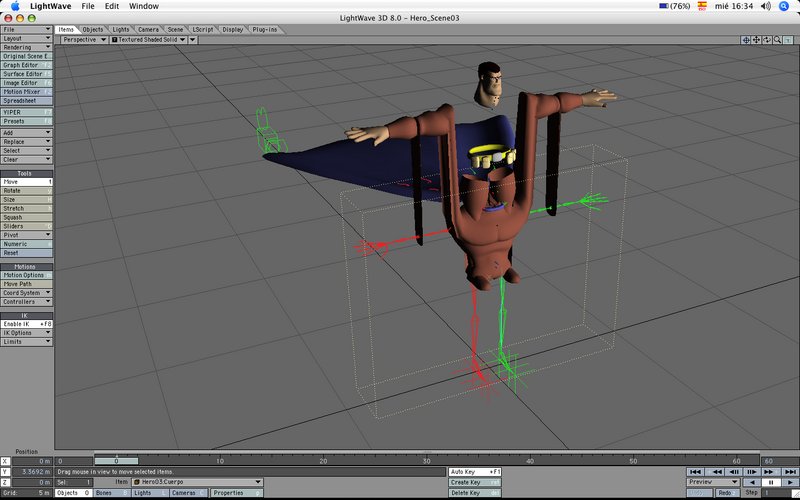
Task: Switch to the Objects tab
Action: pyautogui.click(x=92, y=30)
